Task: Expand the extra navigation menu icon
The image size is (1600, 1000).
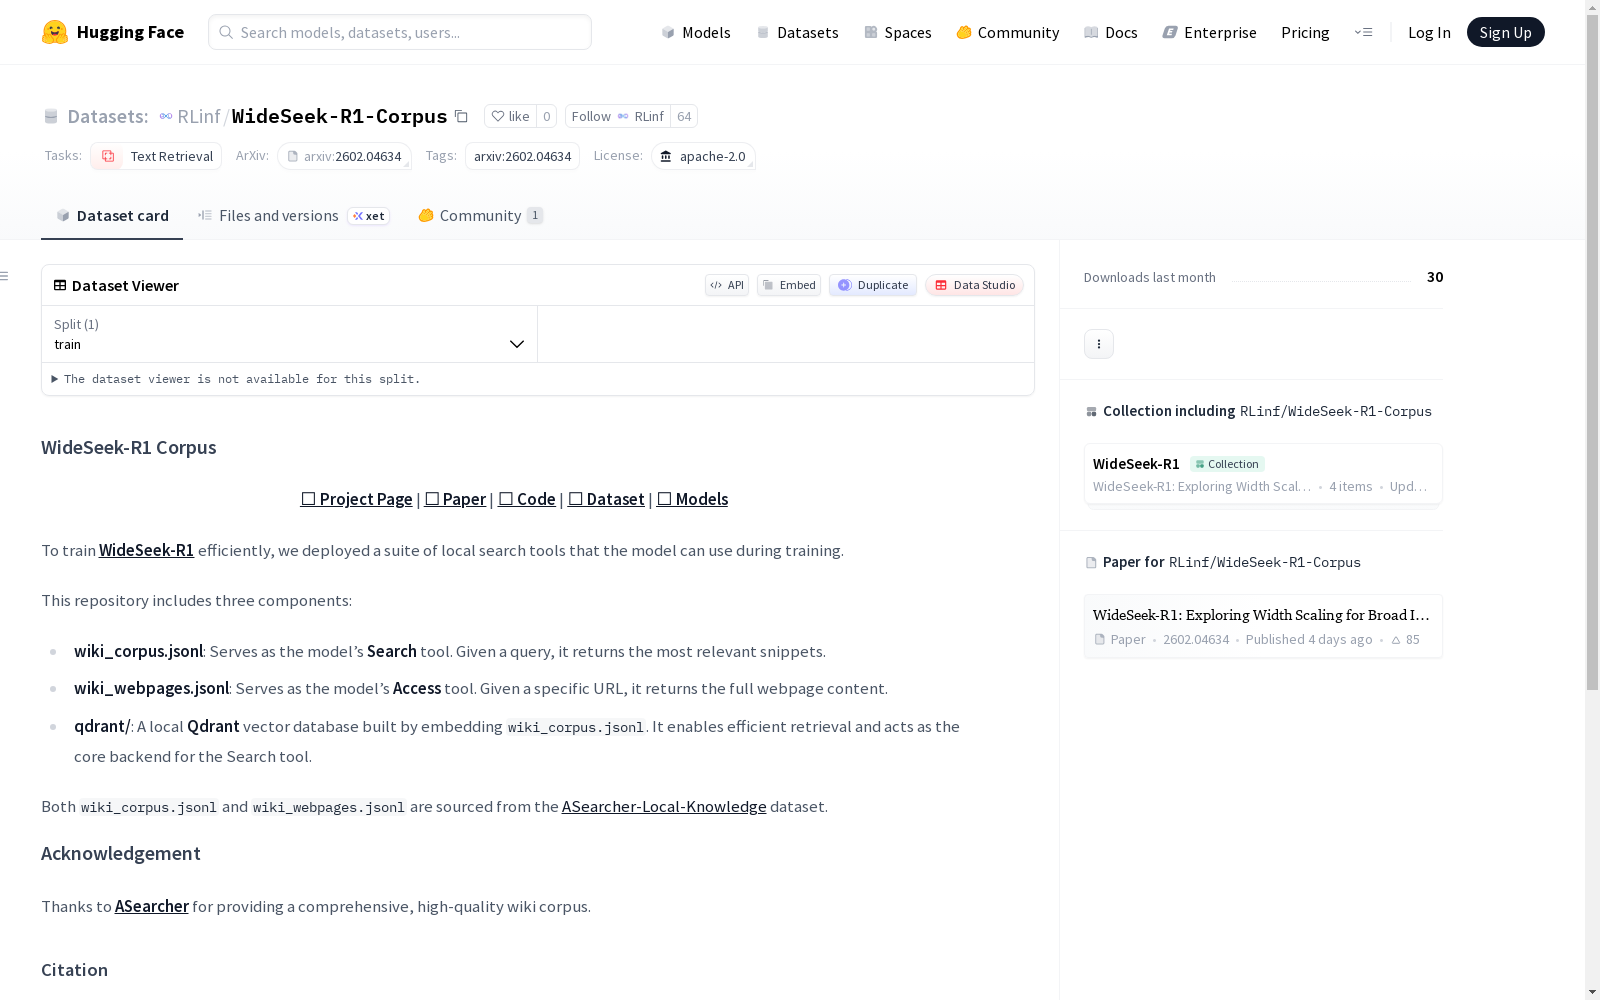Action: click(1363, 32)
